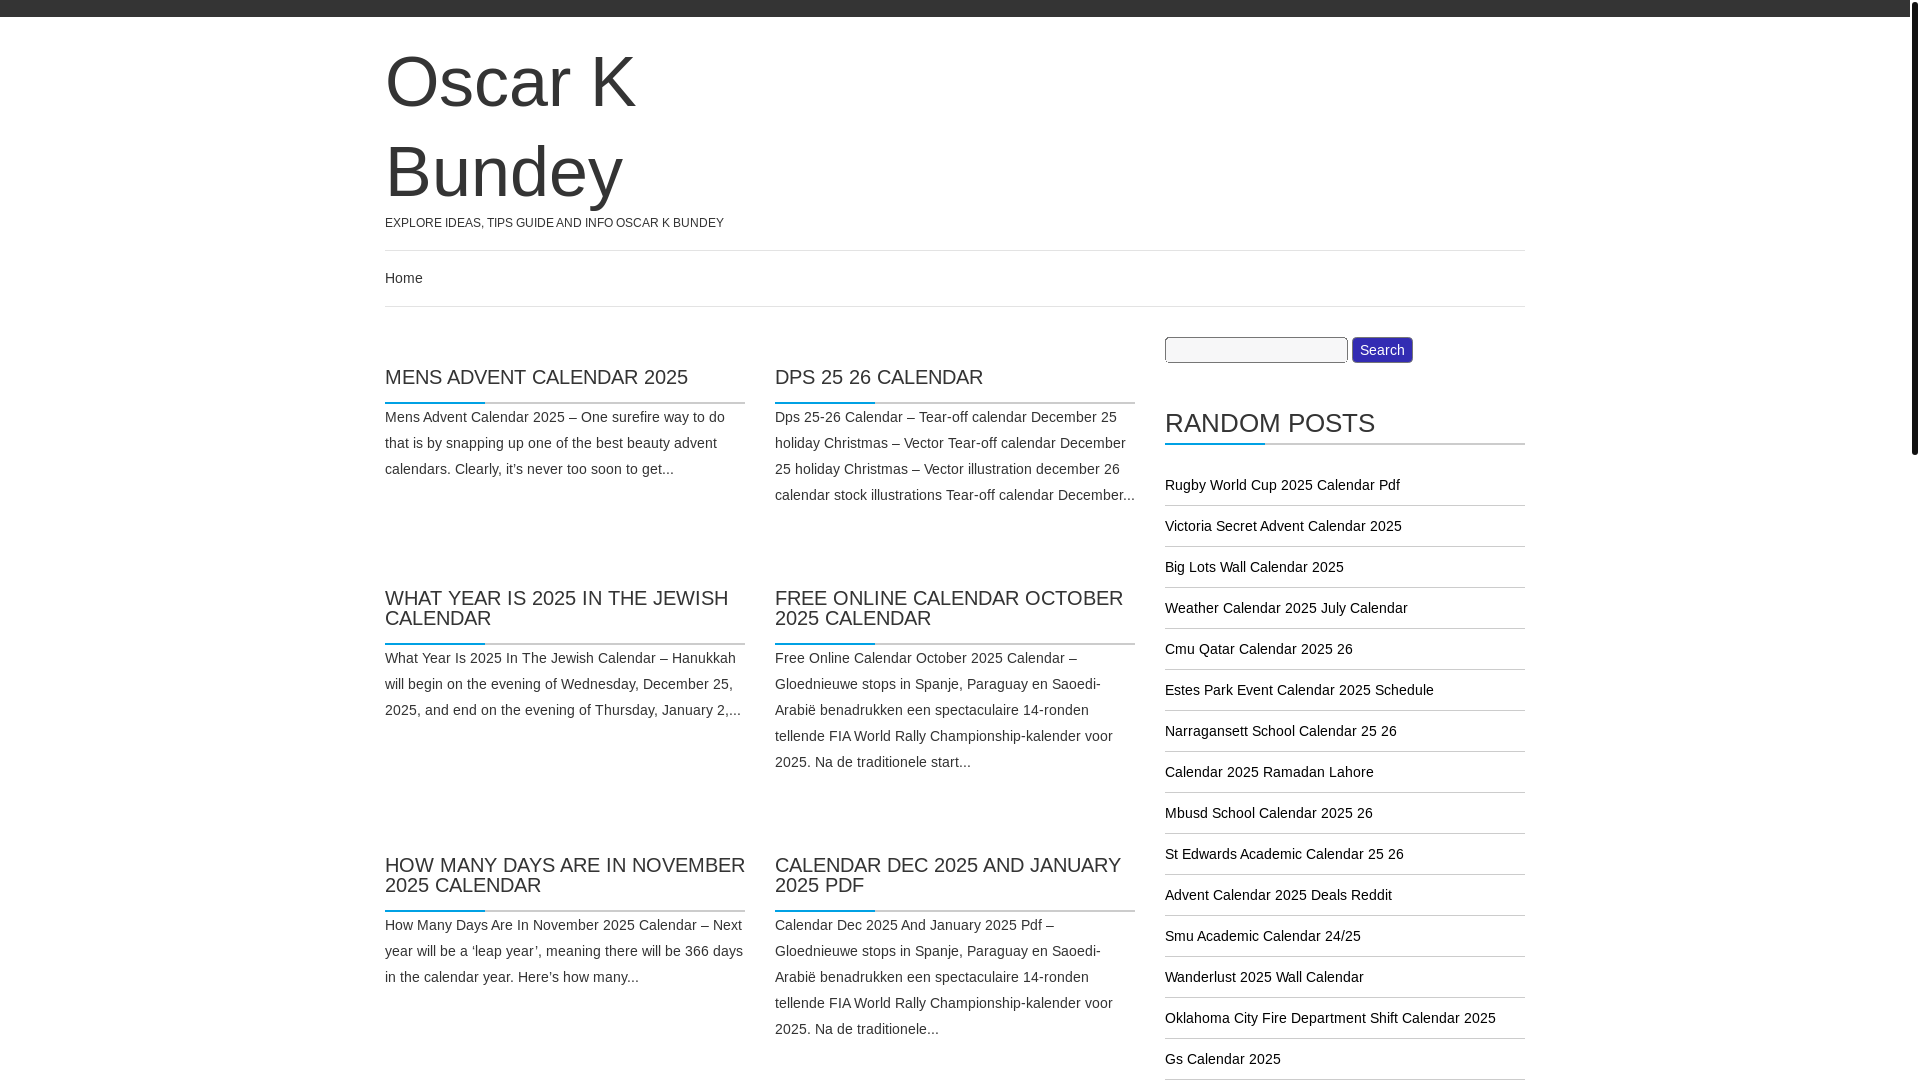Viewport: 1920px width, 1080px height.
Task: Open Rugby World Cup 2025 Calendar Pdf
Action: pos(1282,485)
